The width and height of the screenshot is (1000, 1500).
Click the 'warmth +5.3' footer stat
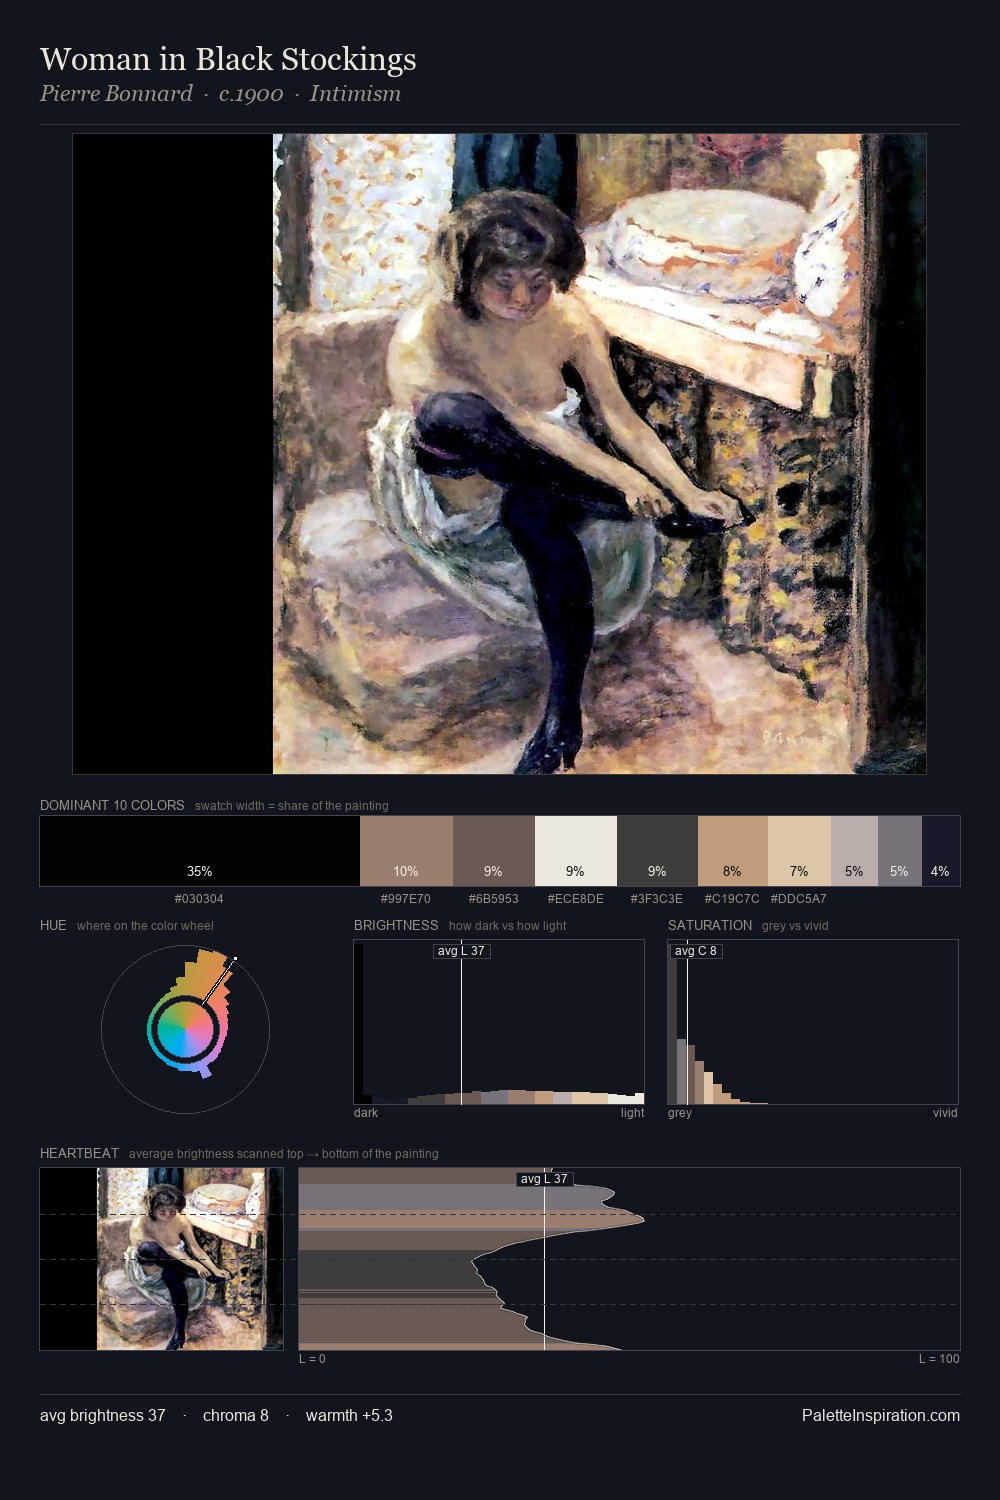coord(349,1416)
